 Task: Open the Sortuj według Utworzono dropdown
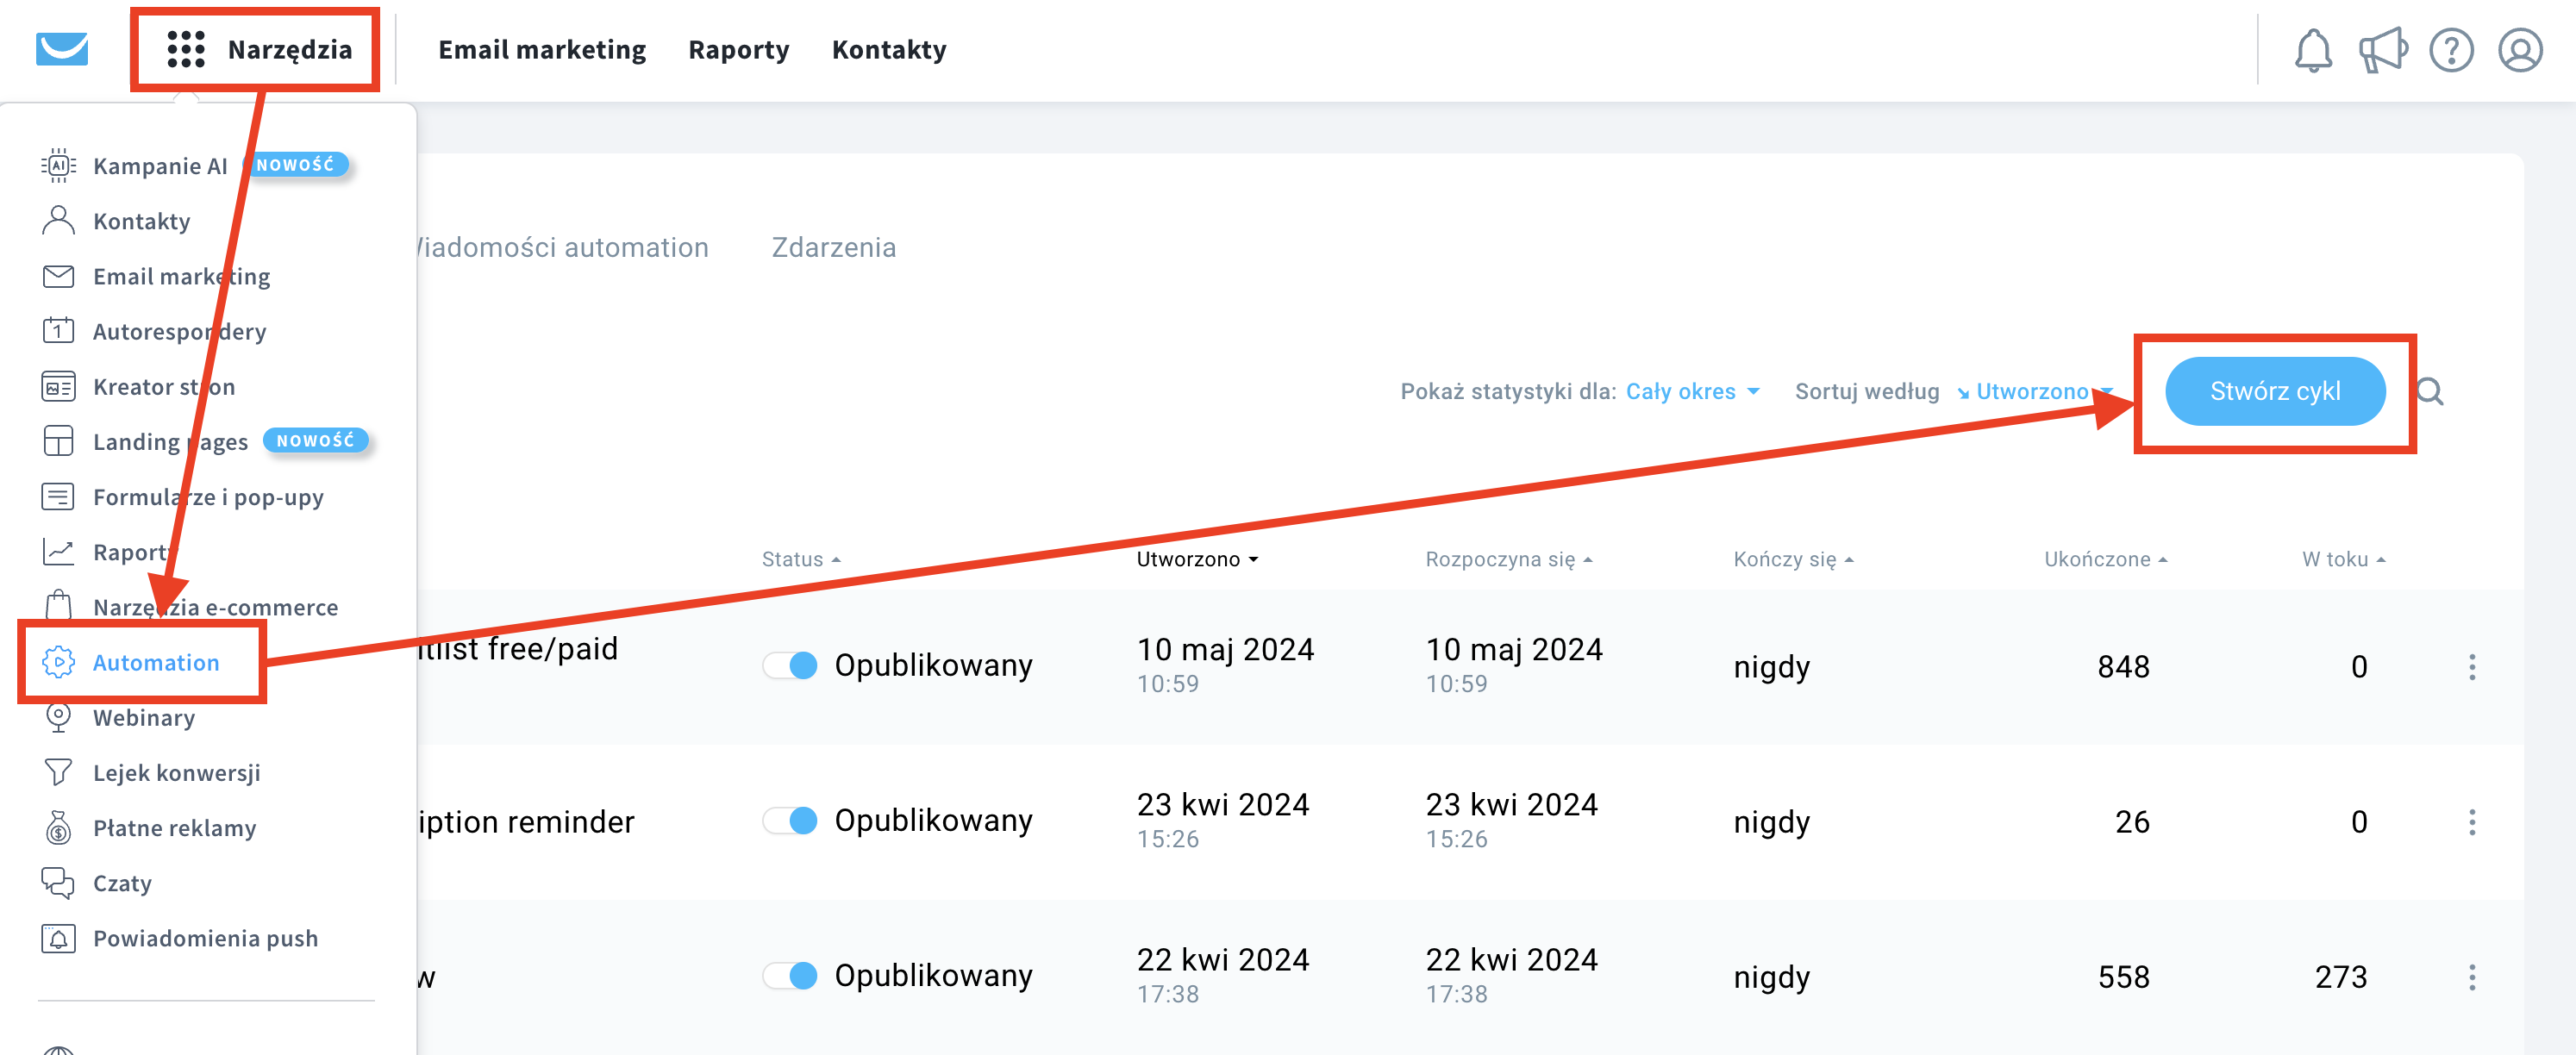tap(2035, 392)
